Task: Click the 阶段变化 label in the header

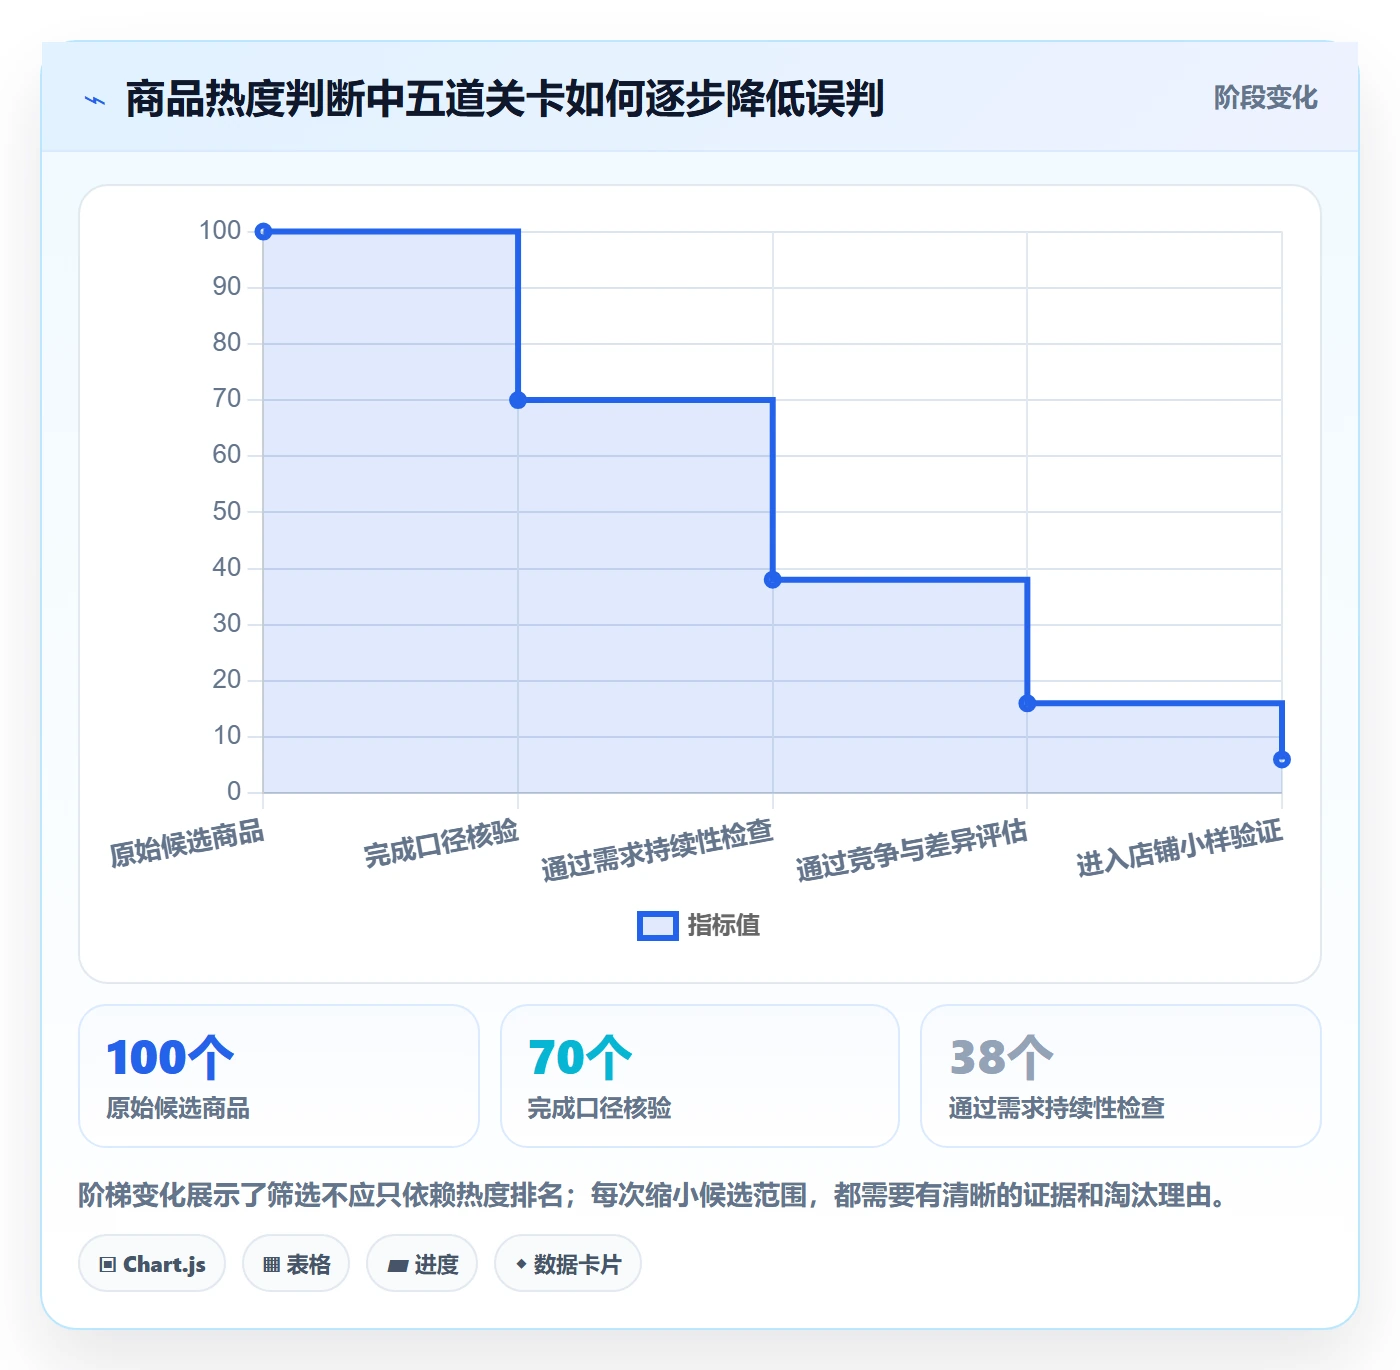Action: coord(1265,98)
